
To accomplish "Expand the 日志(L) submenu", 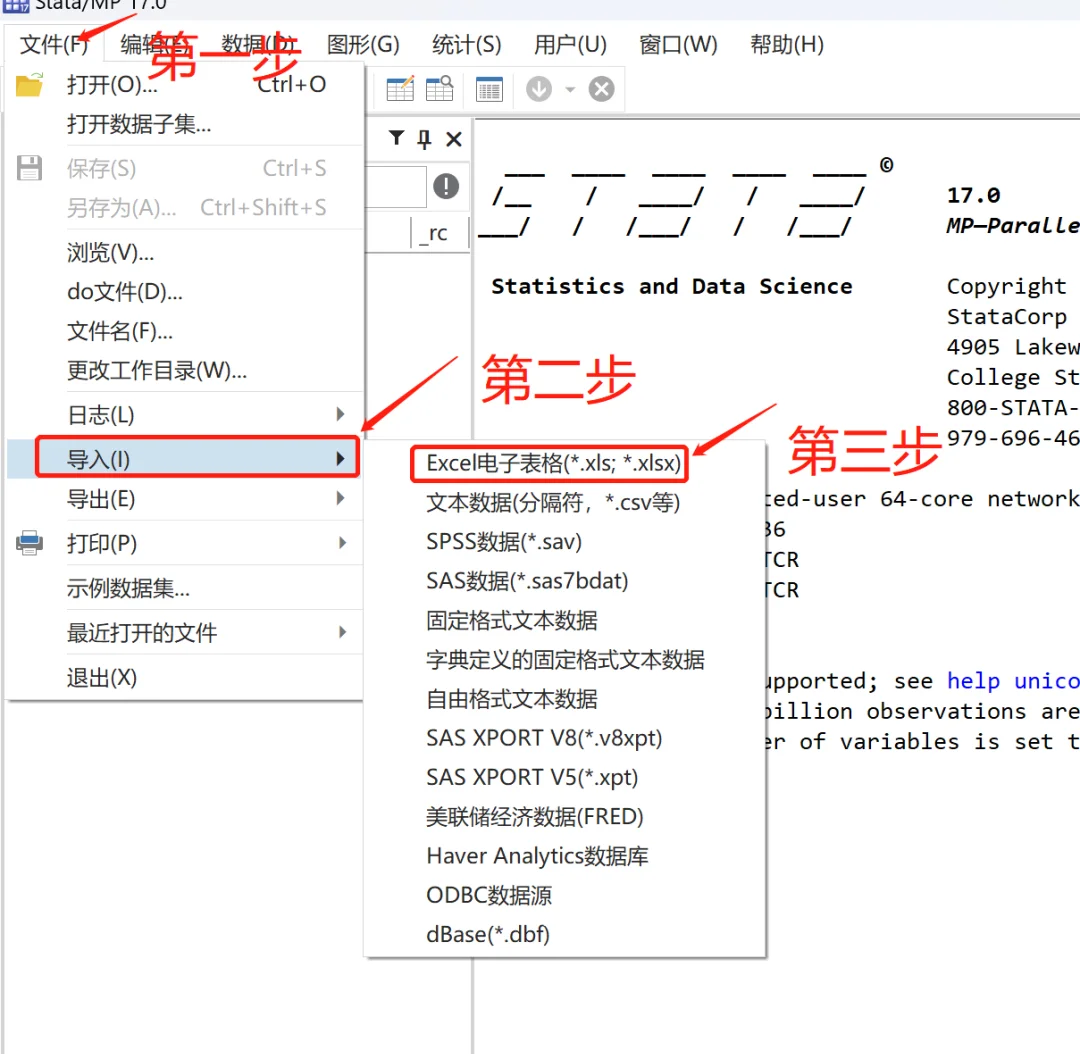I will pos(185,415).
